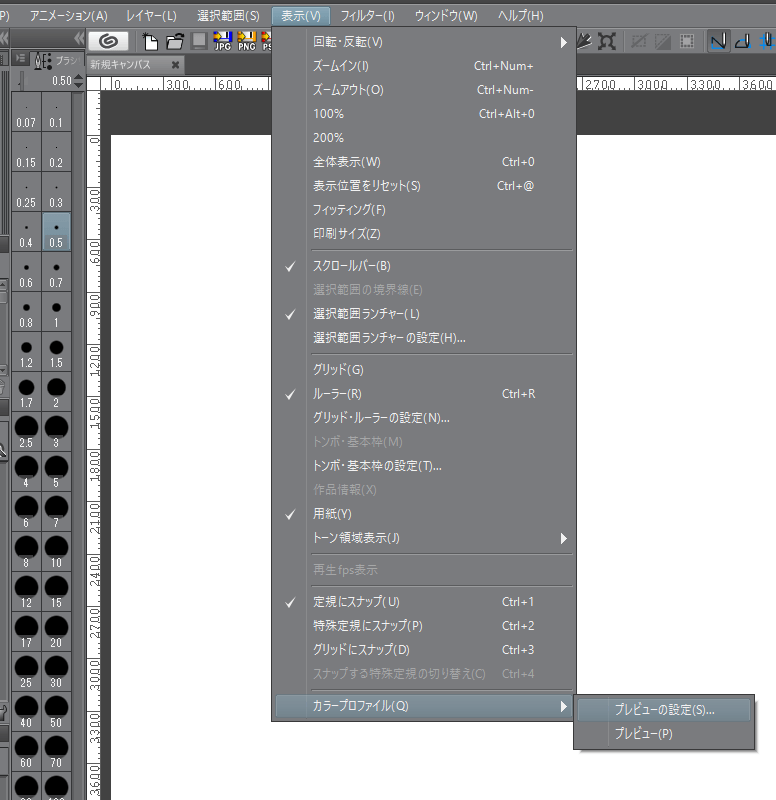Choose プレビューの設定(S)... from submenu

pyautogui.click(x=664, y=710)
